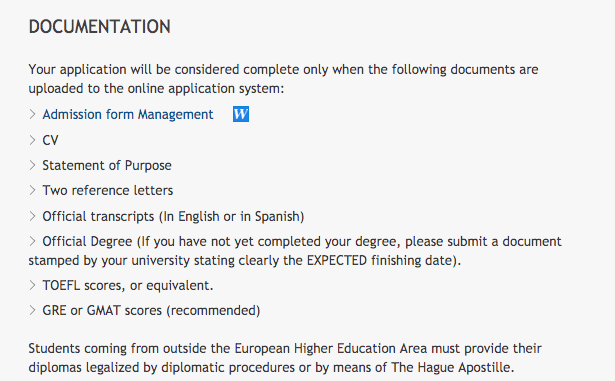Open the Admission form Management link
The height and width of the screenshot is (381, 615).
click(128, 115)
